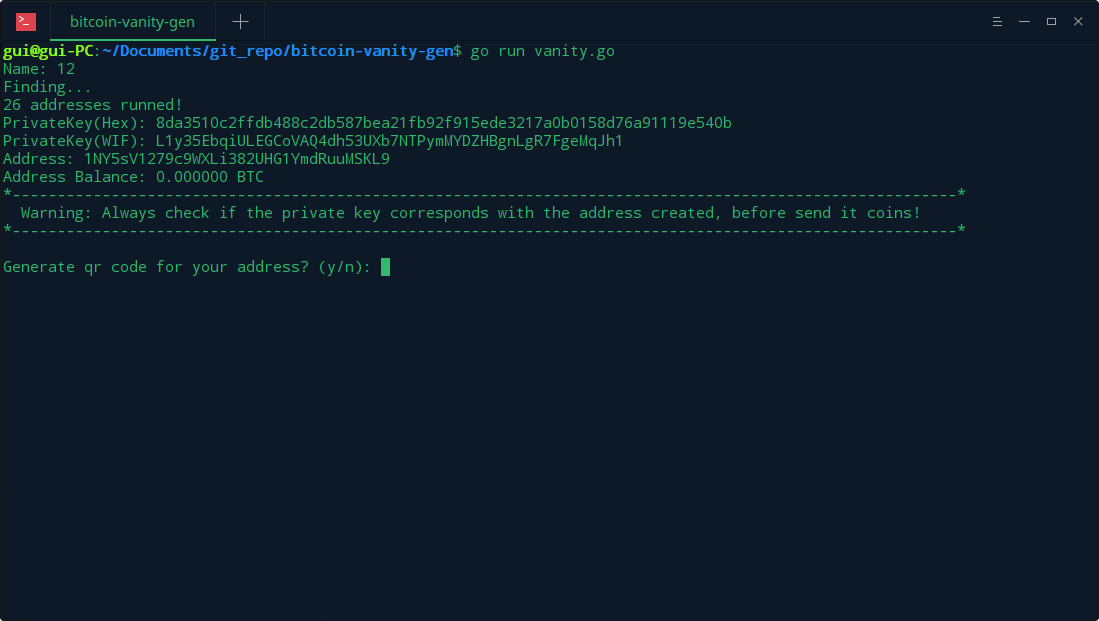This screenshot has width=1099, height=621.
Task: Click the '26 addresses runned!' line
Action: pyautogui.click(x=93, y=105)
